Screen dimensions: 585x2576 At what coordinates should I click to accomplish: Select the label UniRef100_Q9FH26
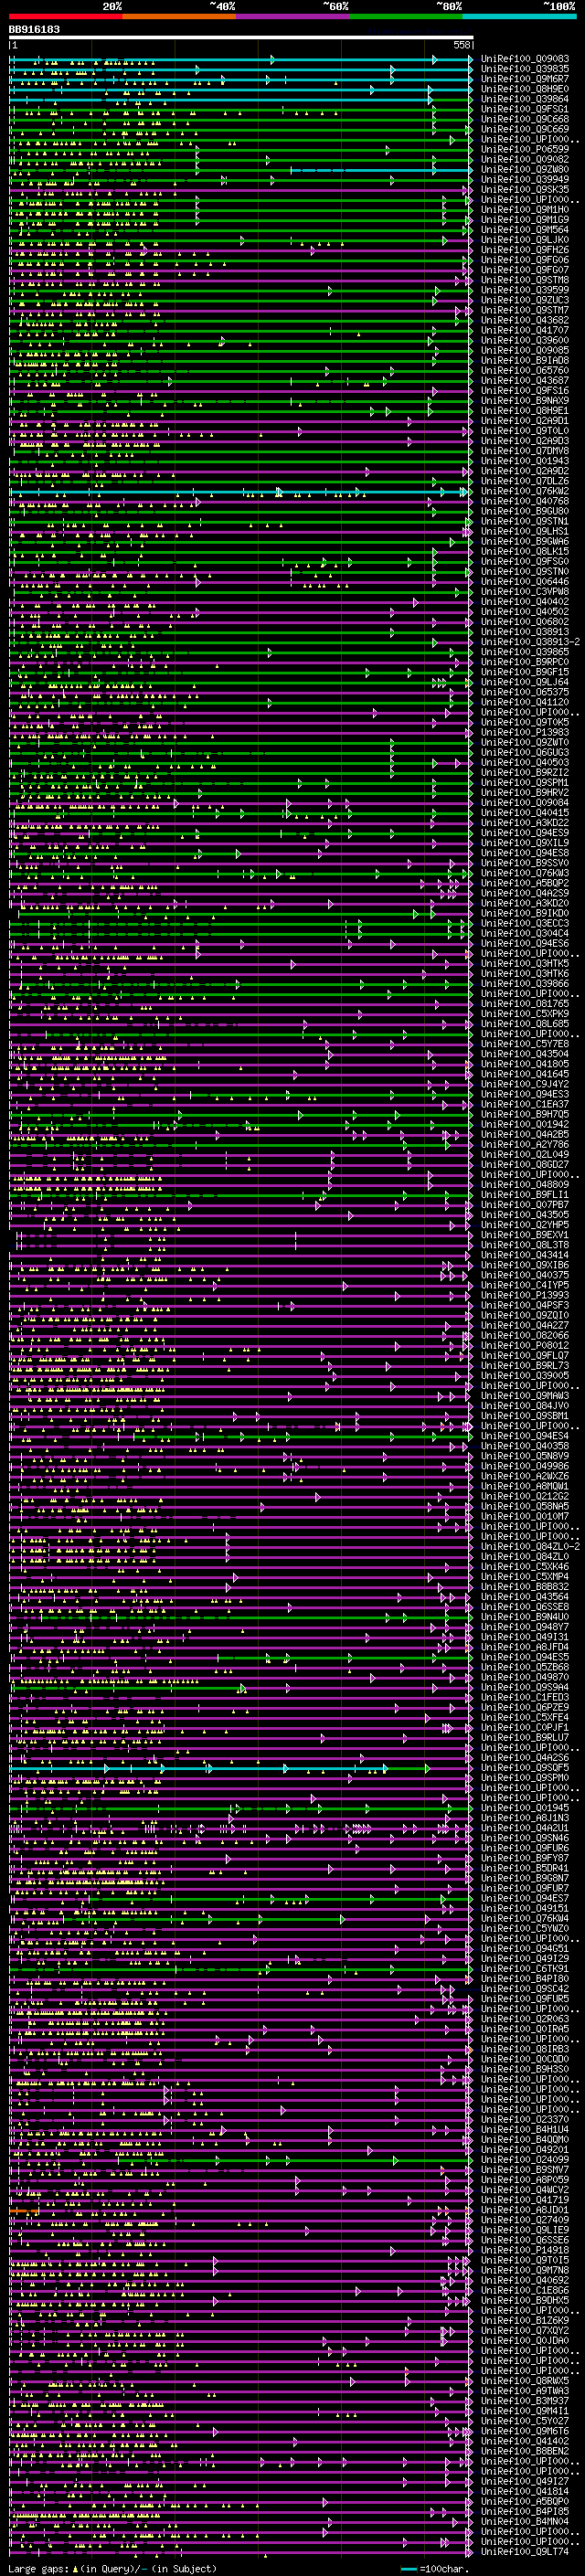(525, 250)
